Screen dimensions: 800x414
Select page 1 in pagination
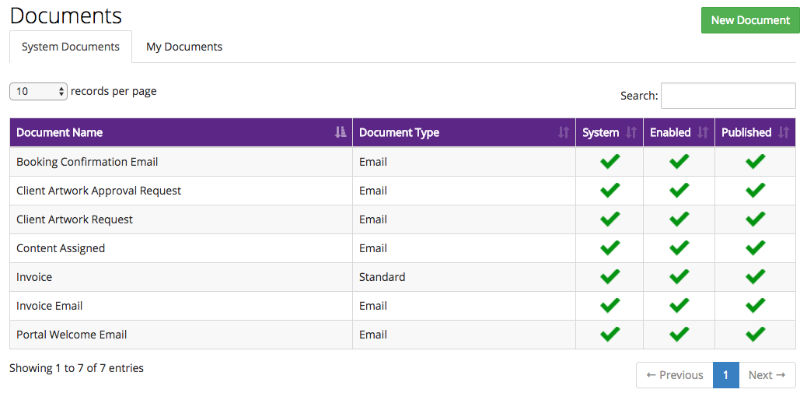tap(726, 375)
